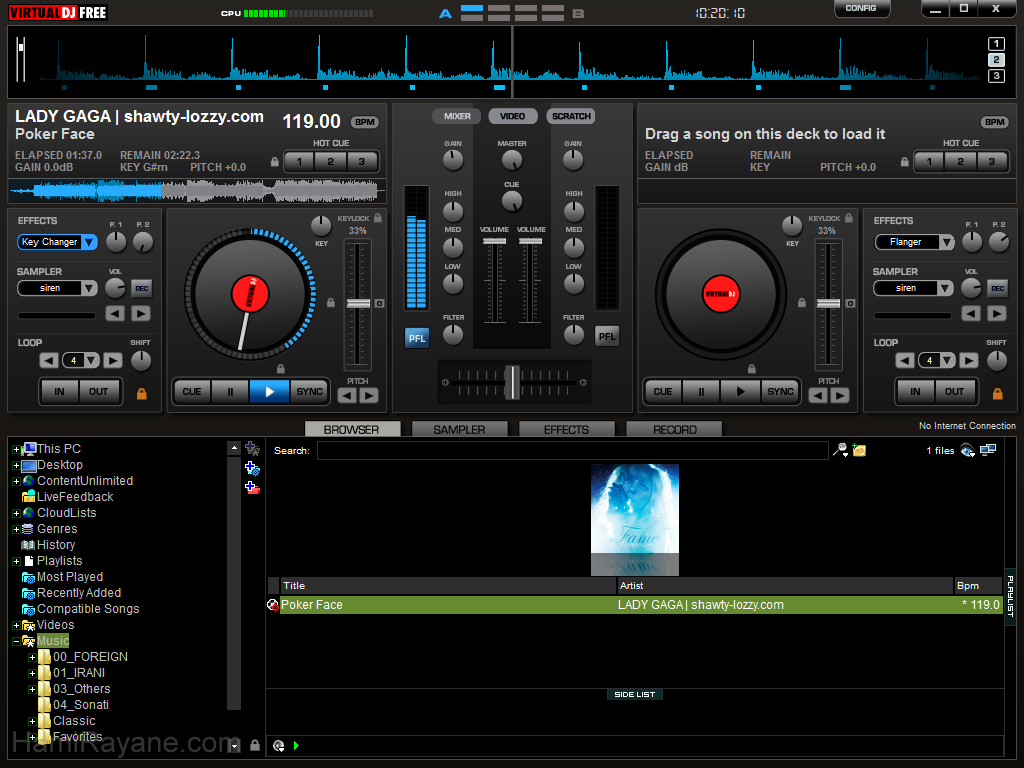Image resolution: width=1024 pixels, height=768 pixels.
Task: Switch to the SAMPLER tab
Action: click(459, 429)
